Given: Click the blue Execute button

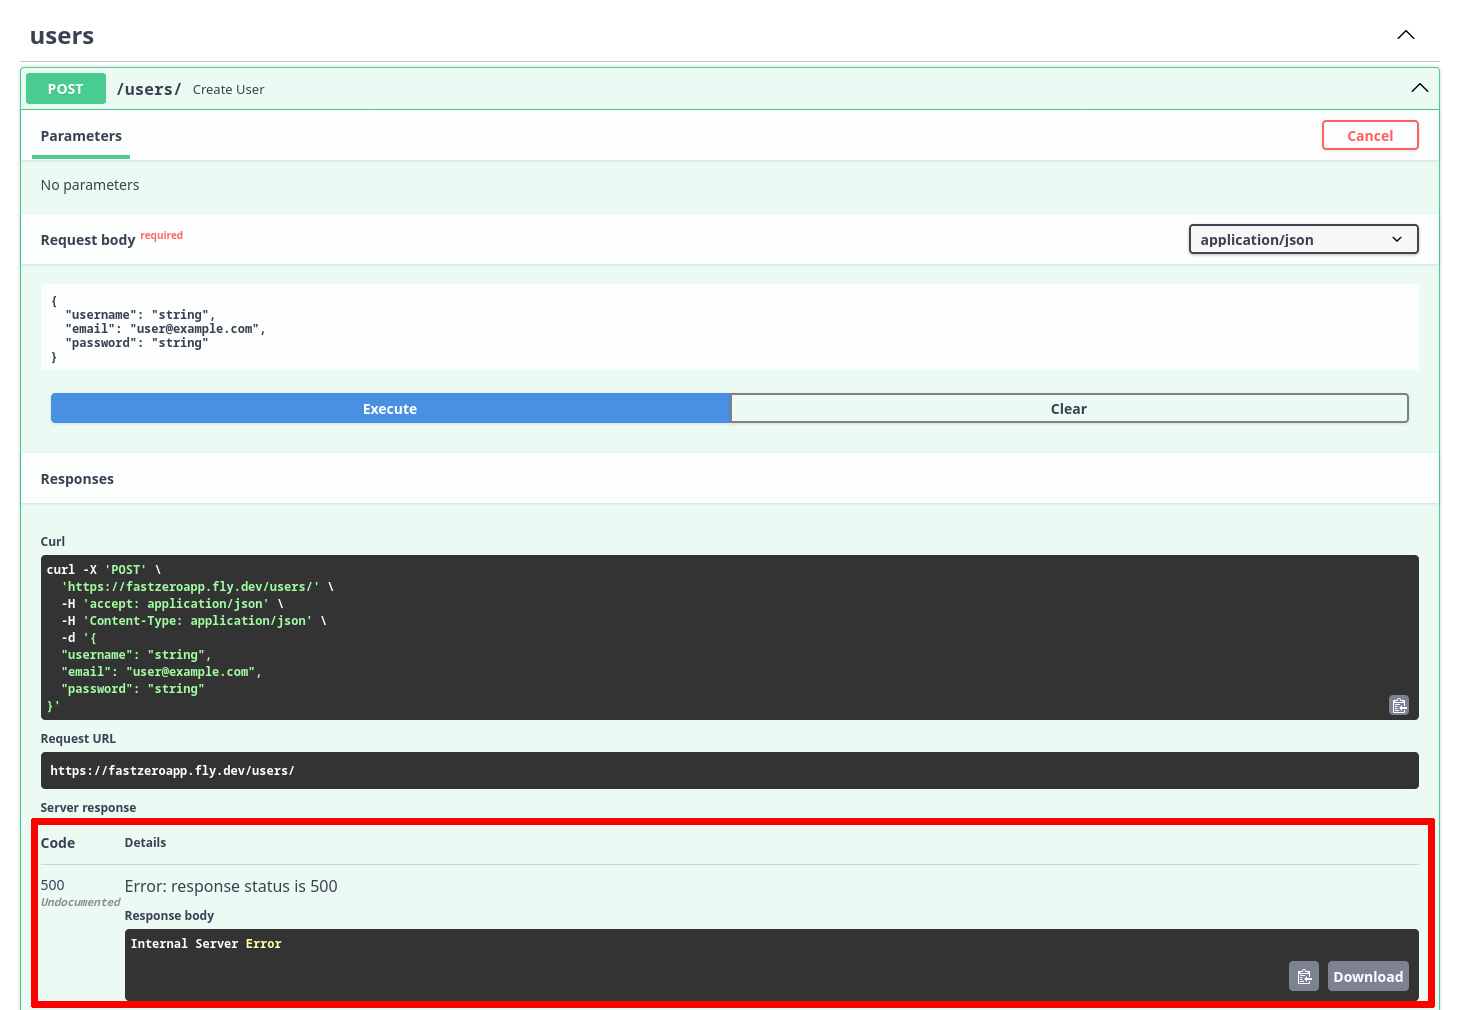Looking at the screenshot, I should click(x=390, y=408).
